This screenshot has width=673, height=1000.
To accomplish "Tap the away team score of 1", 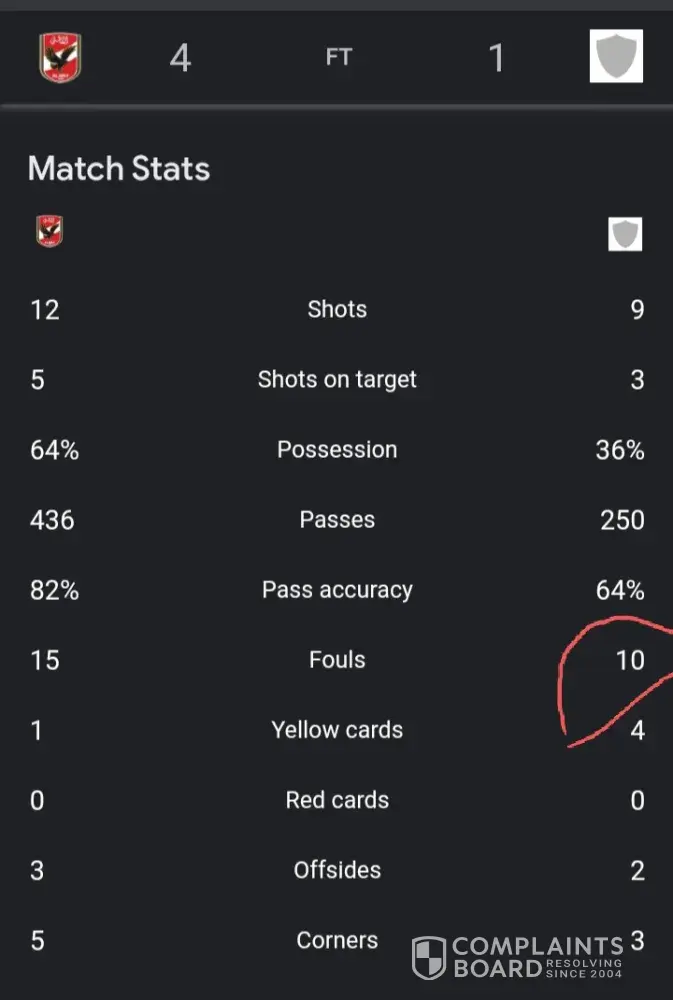I will pyautogui.click(x=496, y=58).
